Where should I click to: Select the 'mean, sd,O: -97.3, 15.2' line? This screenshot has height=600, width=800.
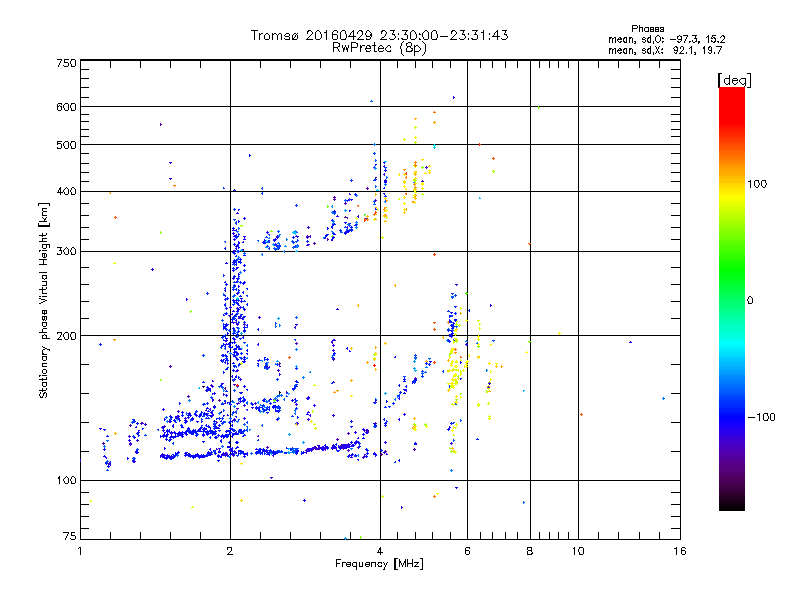[x=666, y=39]
